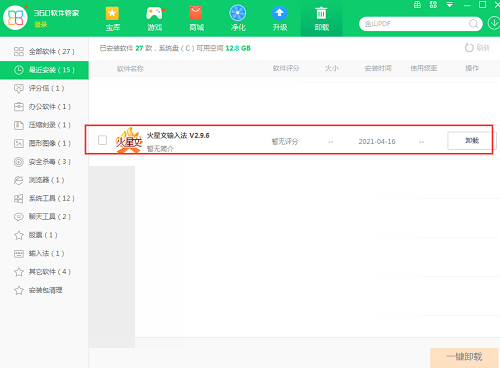500x368 pixels.
Task: Click the 12.8 GB free space text
Action: tap(238, 48)
